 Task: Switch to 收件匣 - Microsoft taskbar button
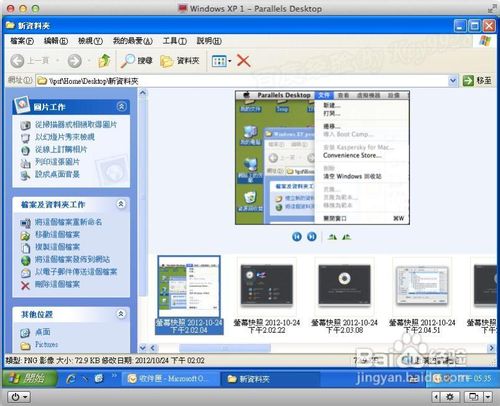[x=170, y=379]
